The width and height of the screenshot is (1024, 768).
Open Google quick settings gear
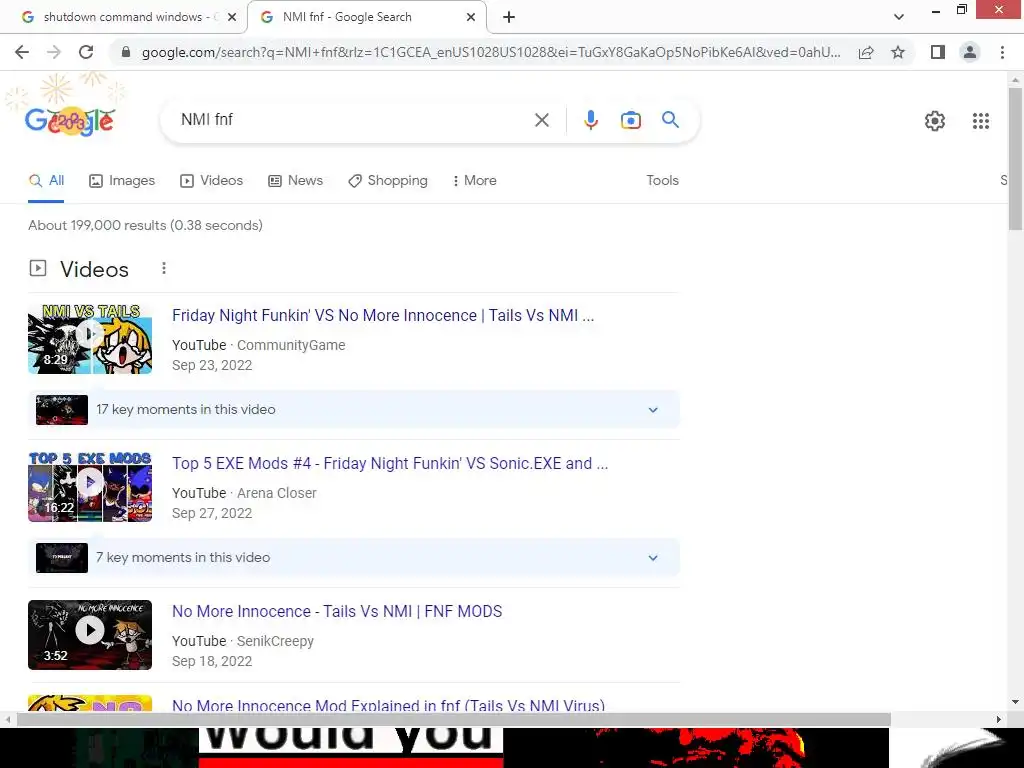tap(935, 121)
